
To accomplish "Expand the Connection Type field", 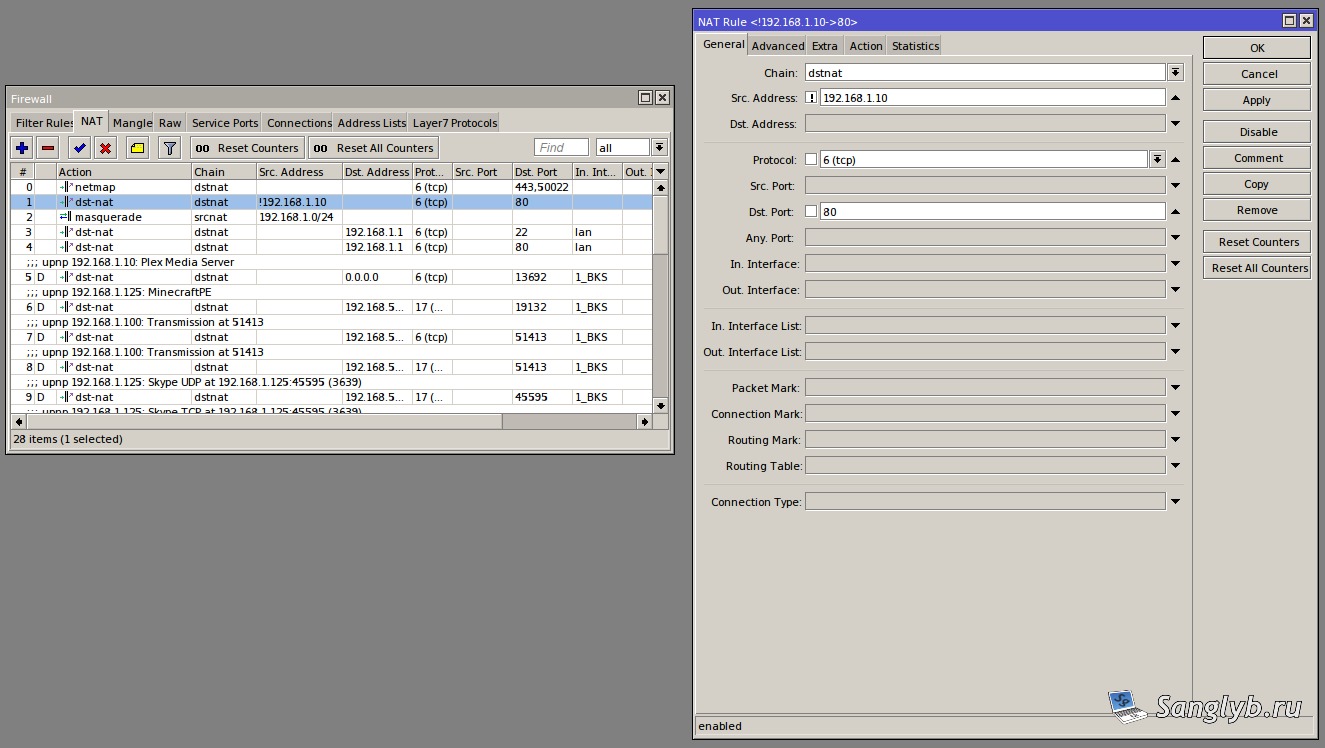I will 1176,502.
